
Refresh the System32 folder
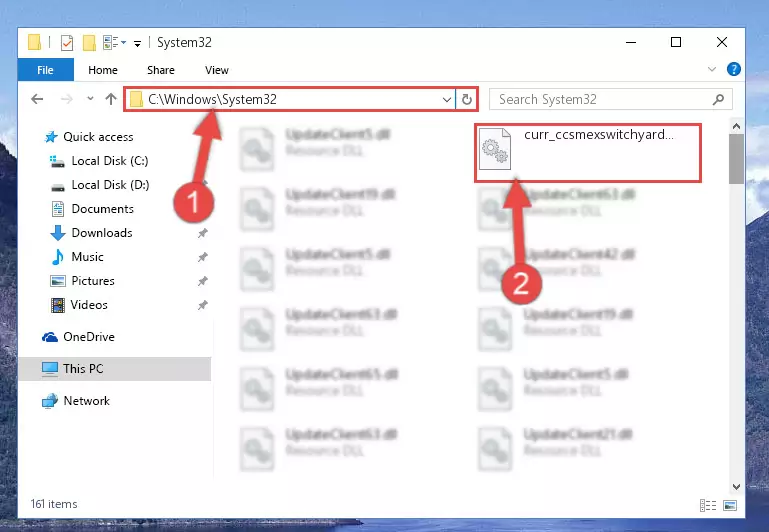[x=466, y=100]
